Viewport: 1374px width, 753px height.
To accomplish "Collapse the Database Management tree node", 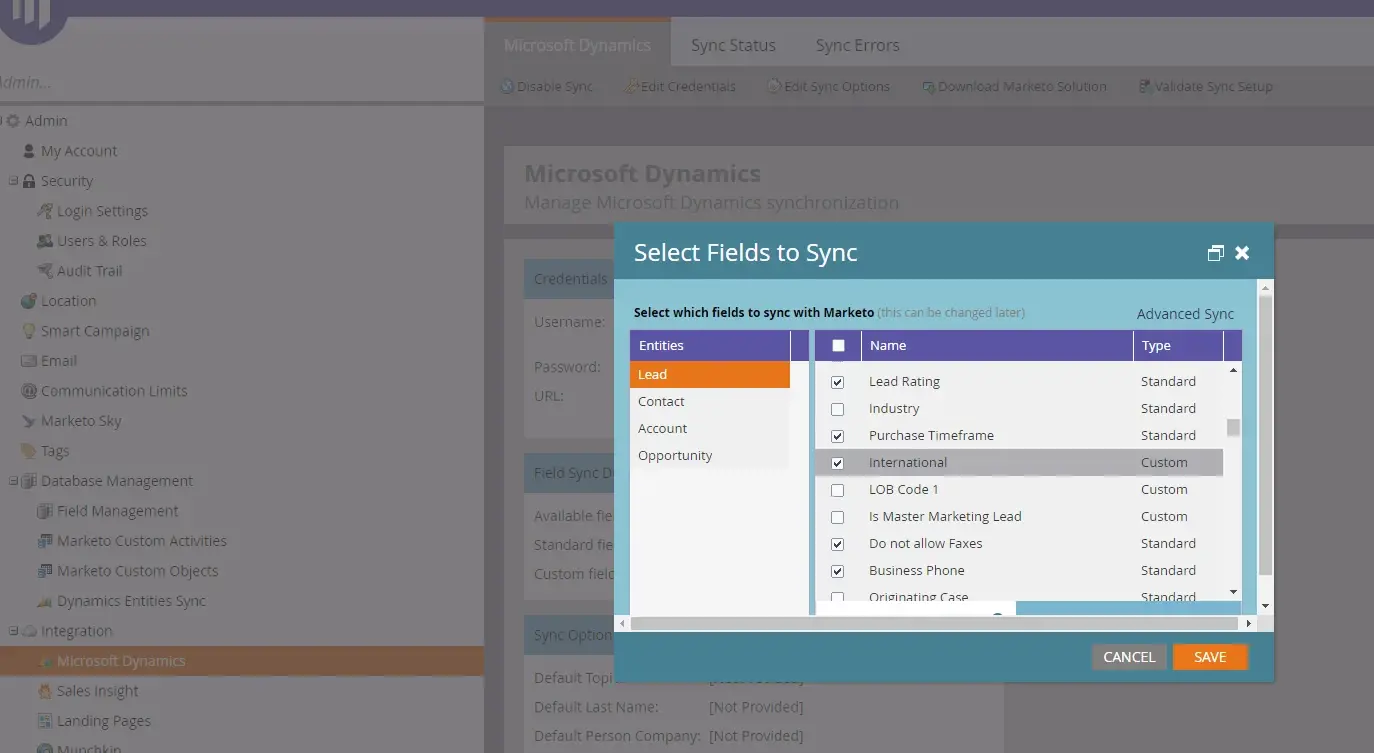I will tap(13, 481).
